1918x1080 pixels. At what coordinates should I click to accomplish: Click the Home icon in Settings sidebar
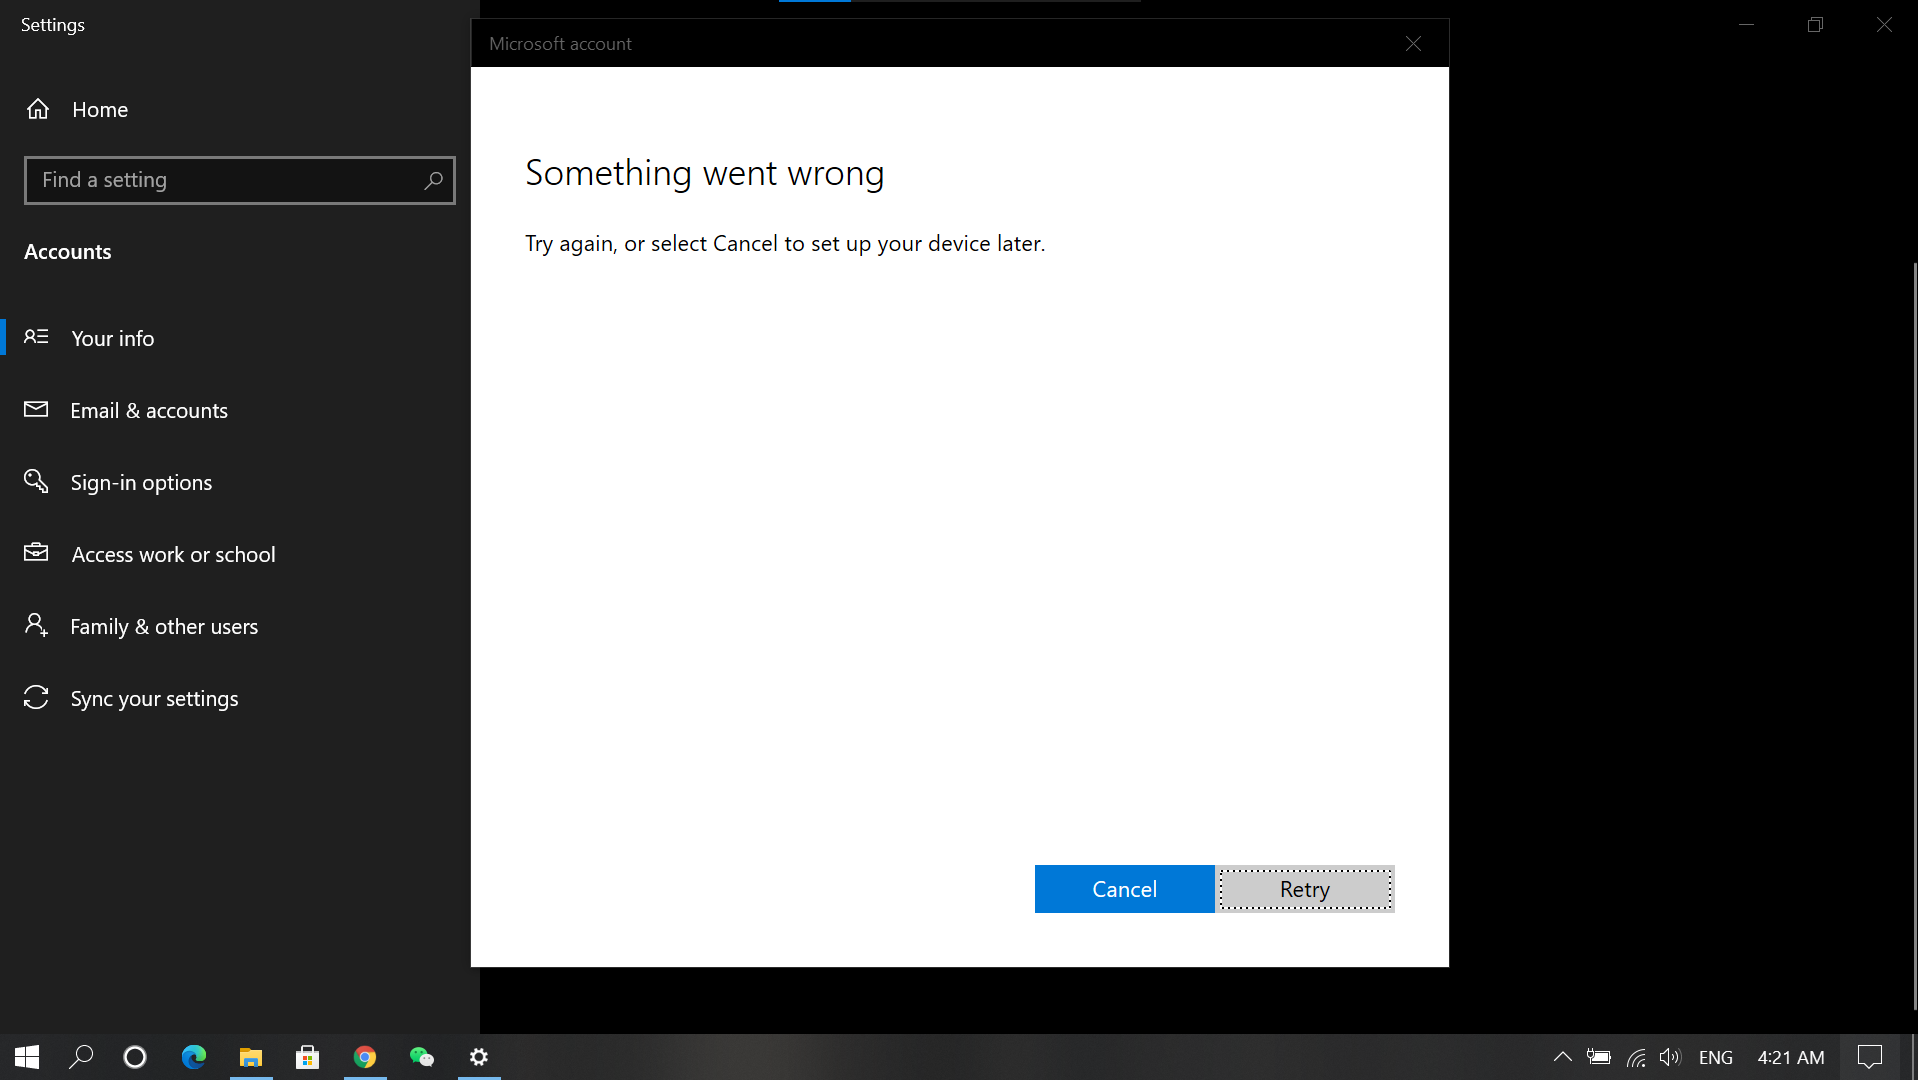click(37, 109)
